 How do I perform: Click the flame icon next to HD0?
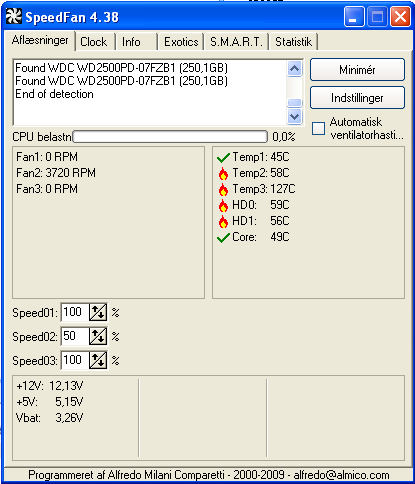[x=223, y=205]
